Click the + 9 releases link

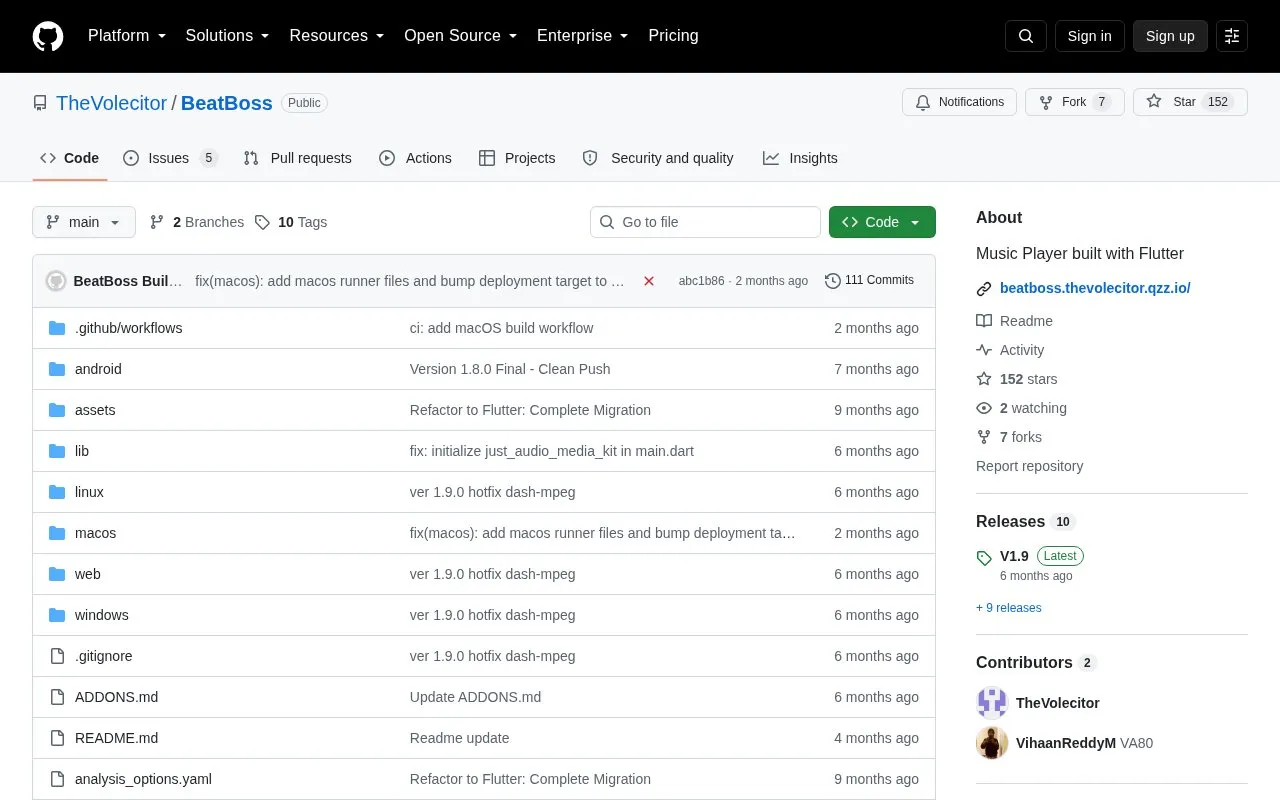(1009, 608)
